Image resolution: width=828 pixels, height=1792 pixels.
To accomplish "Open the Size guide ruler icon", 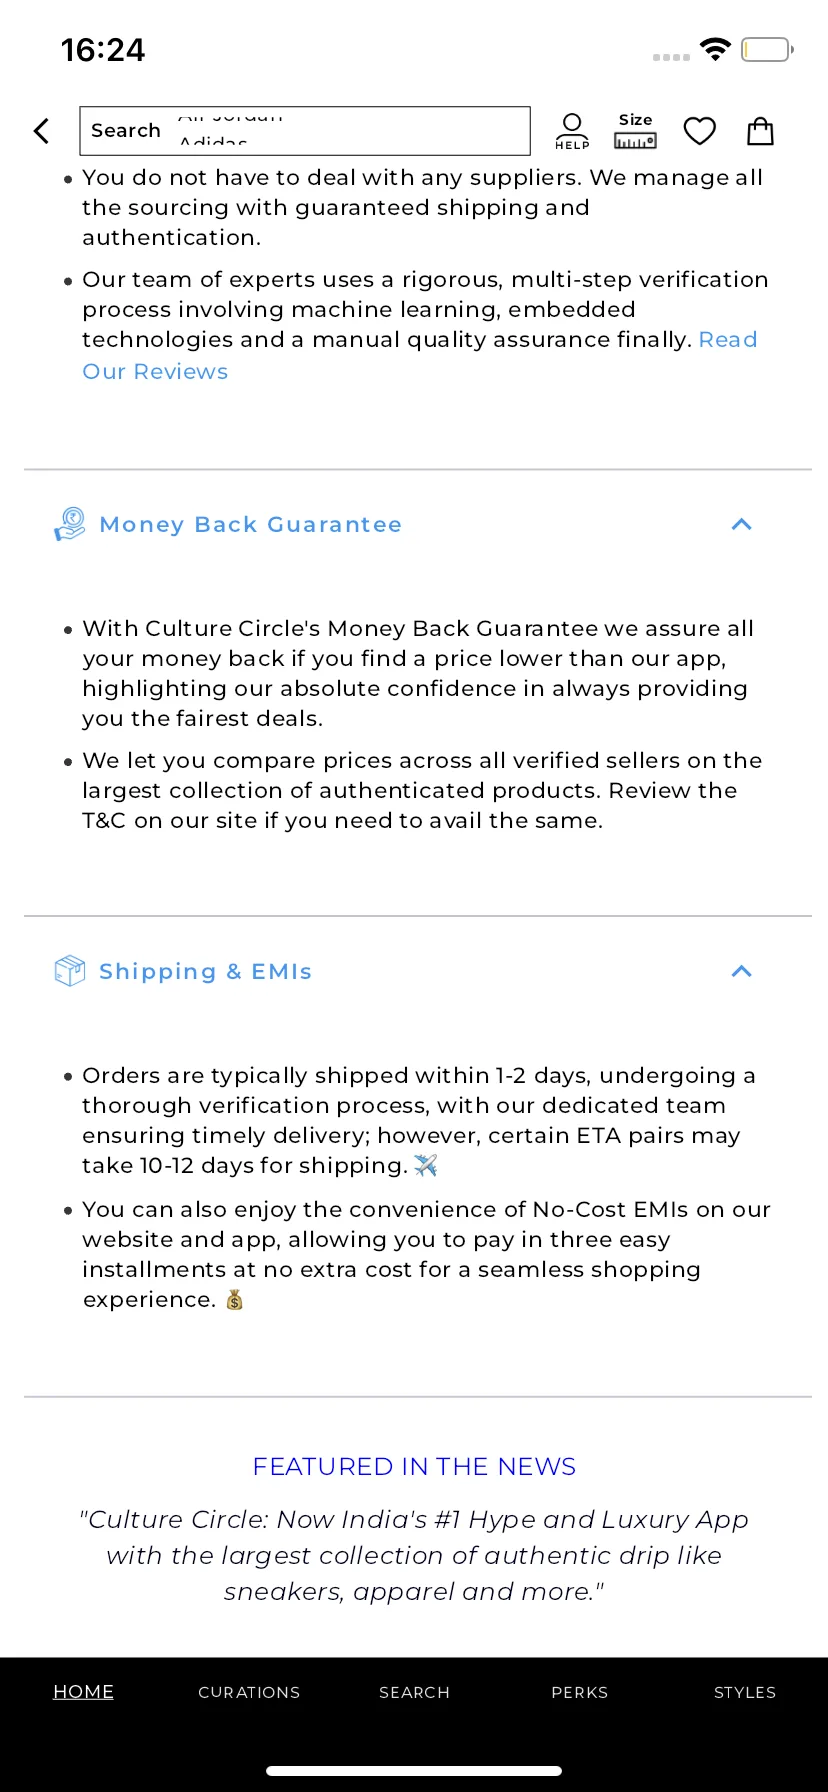I will (x=635, y=131).
